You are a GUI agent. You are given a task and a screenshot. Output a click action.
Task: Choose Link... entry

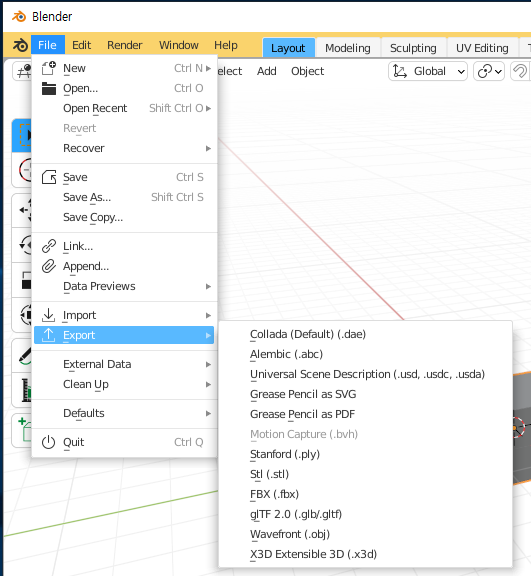(x=124, y=246)
